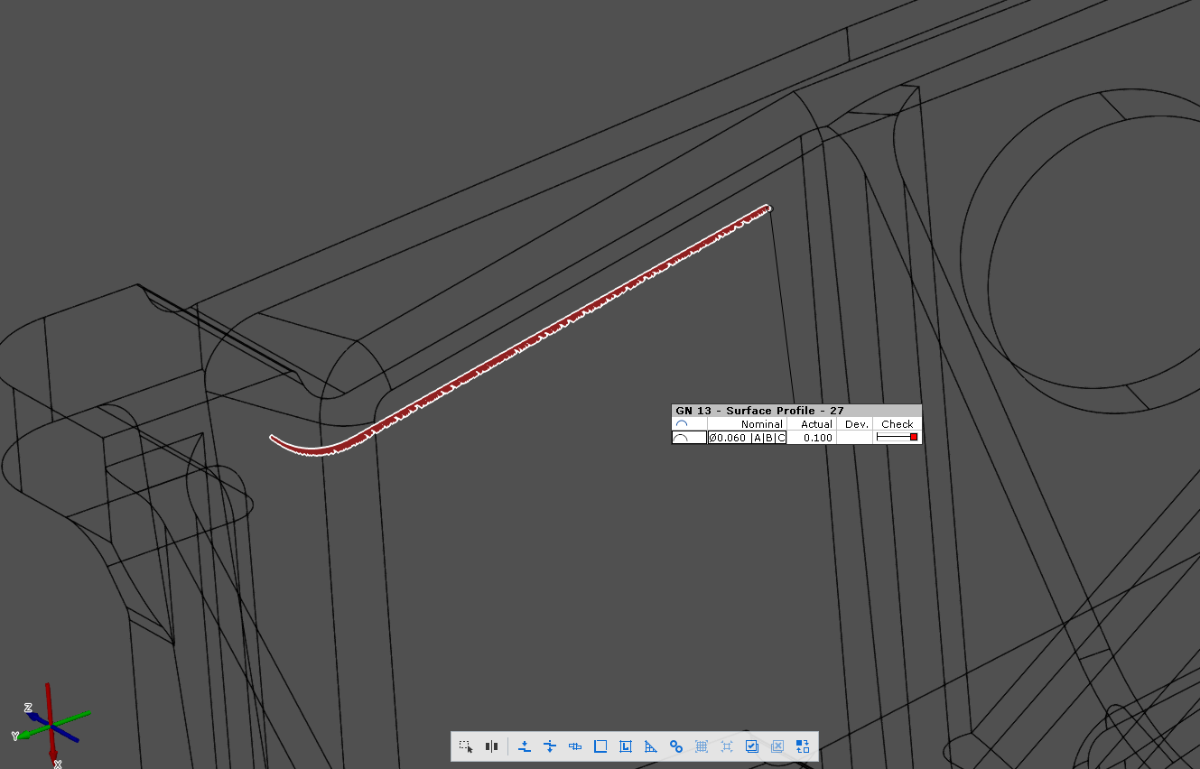
Task: Click the 0.100 actual value cell
Action: tap(818, 437)
